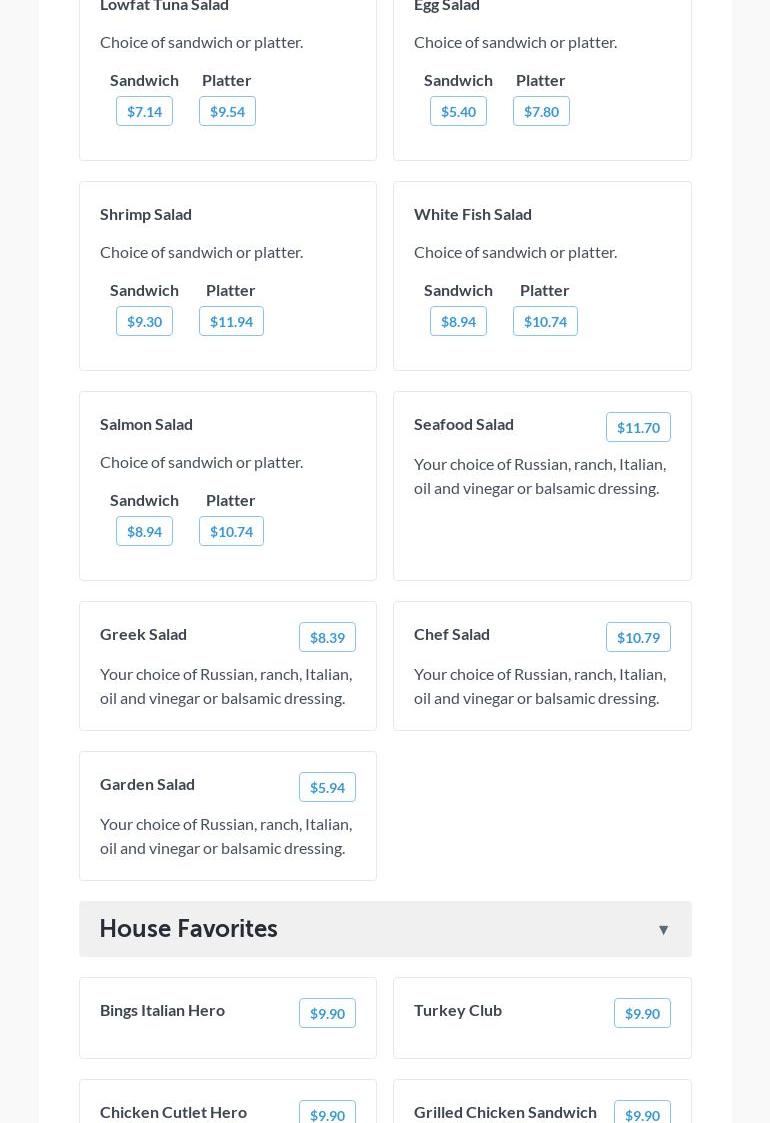Screen dimensions: 770x1123
Task: Click Turkey Club $9.90 price button
Action: tap(642, 1013)
